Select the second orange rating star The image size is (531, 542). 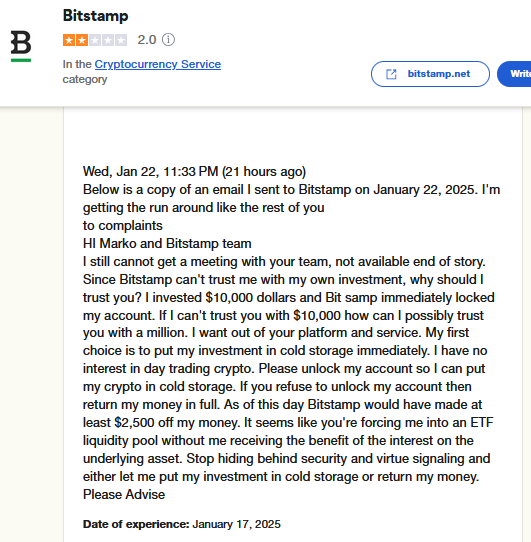82,40
